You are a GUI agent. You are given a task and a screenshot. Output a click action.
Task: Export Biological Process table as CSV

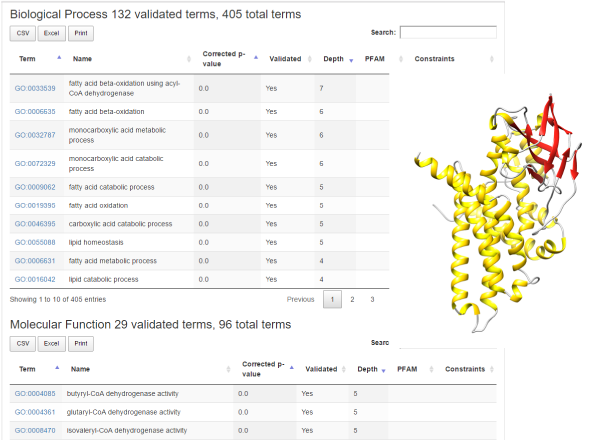(22, 33)
